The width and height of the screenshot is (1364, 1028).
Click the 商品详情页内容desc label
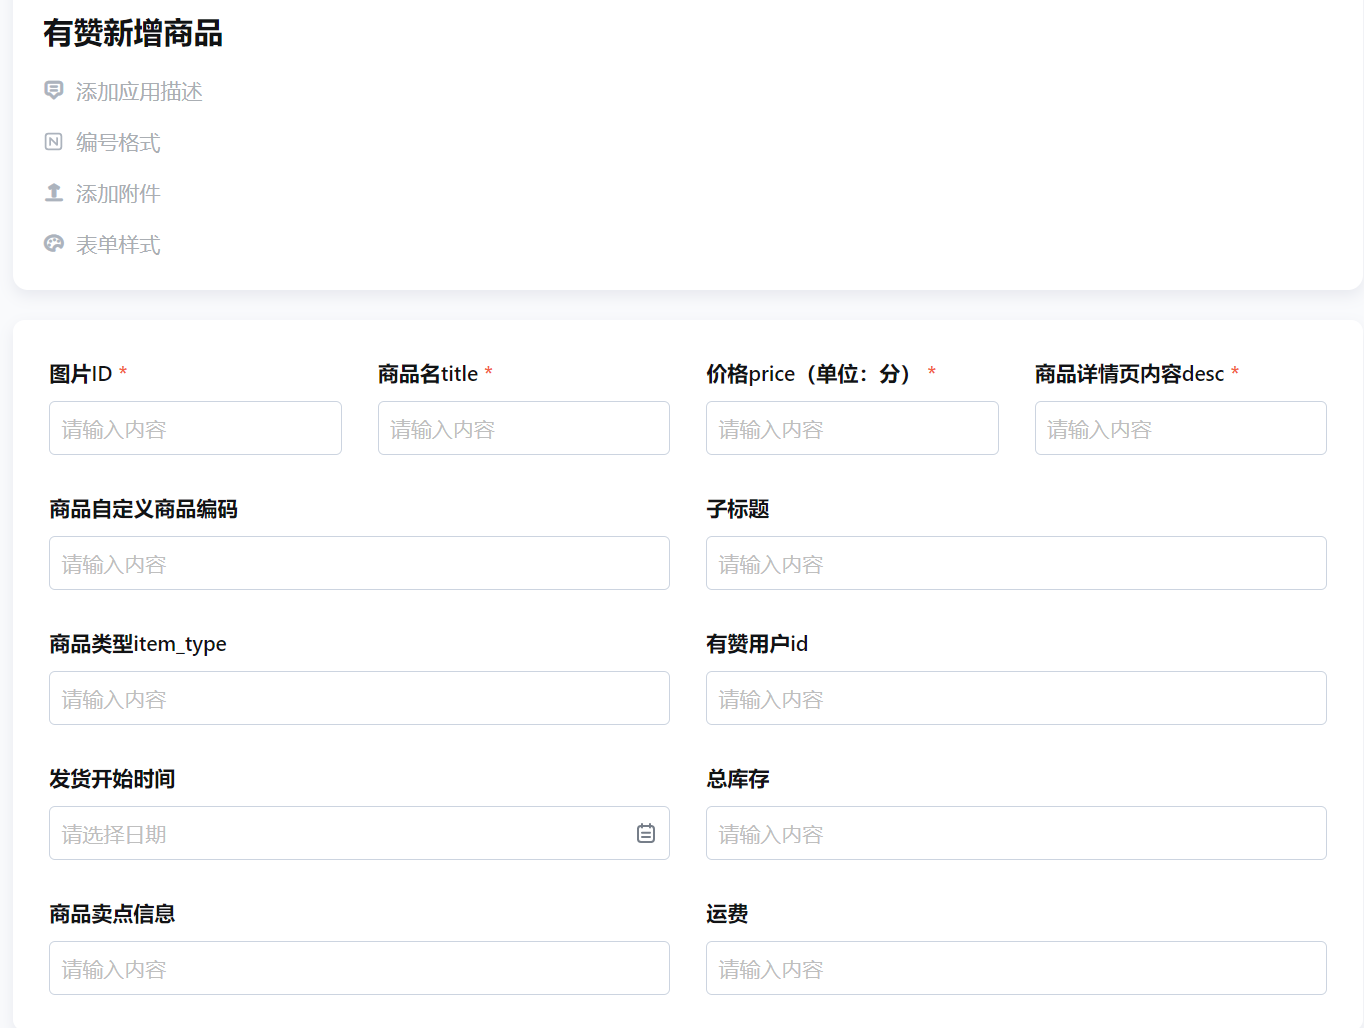coord(1129,374)
